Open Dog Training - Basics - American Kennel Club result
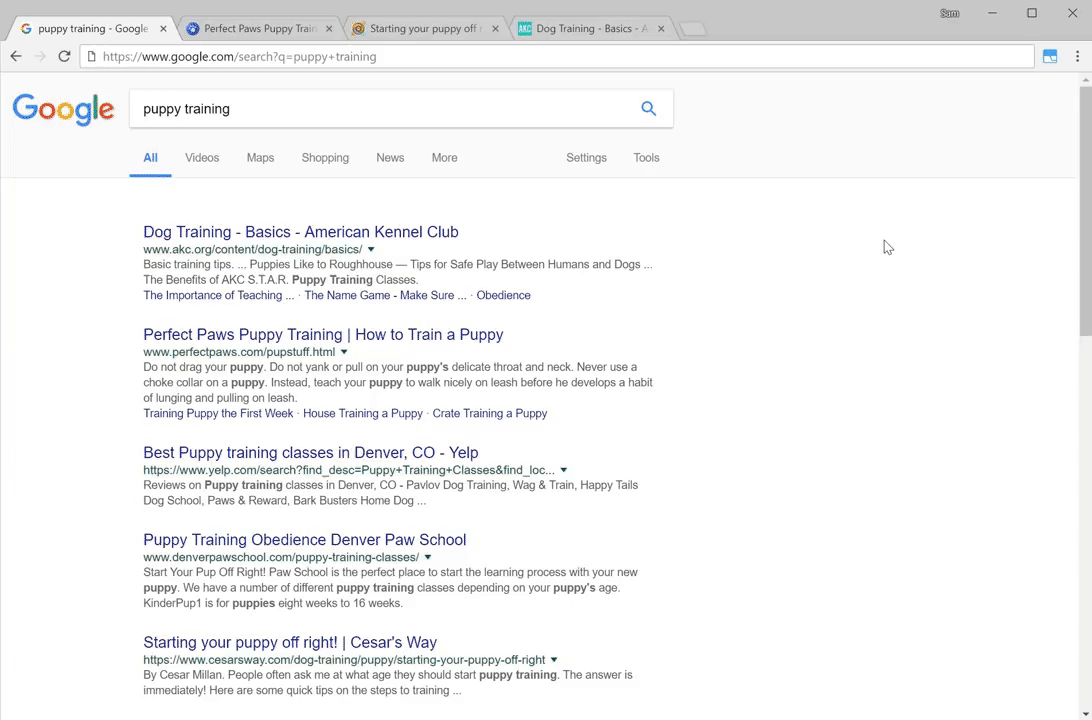 (301, 232)
